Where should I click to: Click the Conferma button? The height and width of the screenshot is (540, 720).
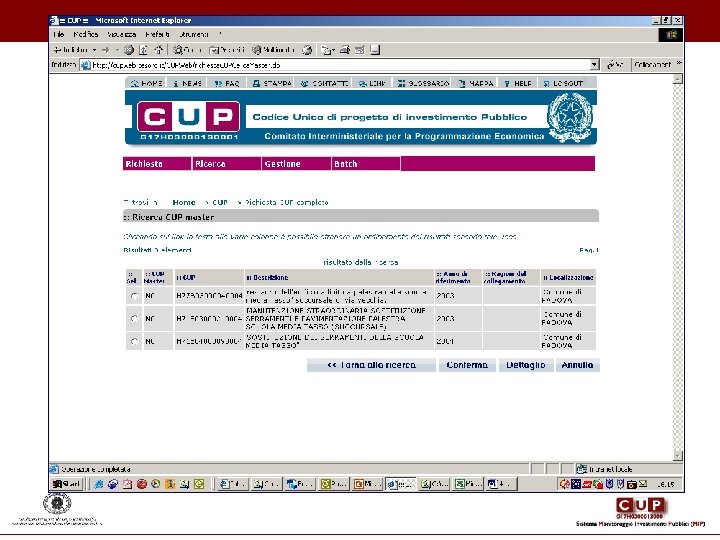click(x=467, y=365)
